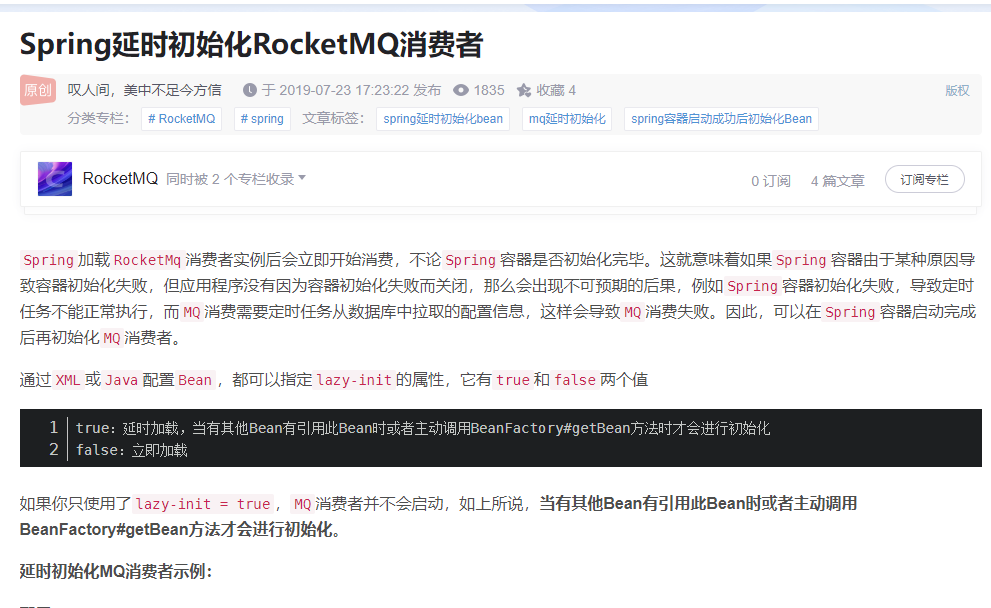Expand the 同时被 2 个专栏收录 dropdown arrow
This screenshot has height=608, width=991.
point(302,178)
